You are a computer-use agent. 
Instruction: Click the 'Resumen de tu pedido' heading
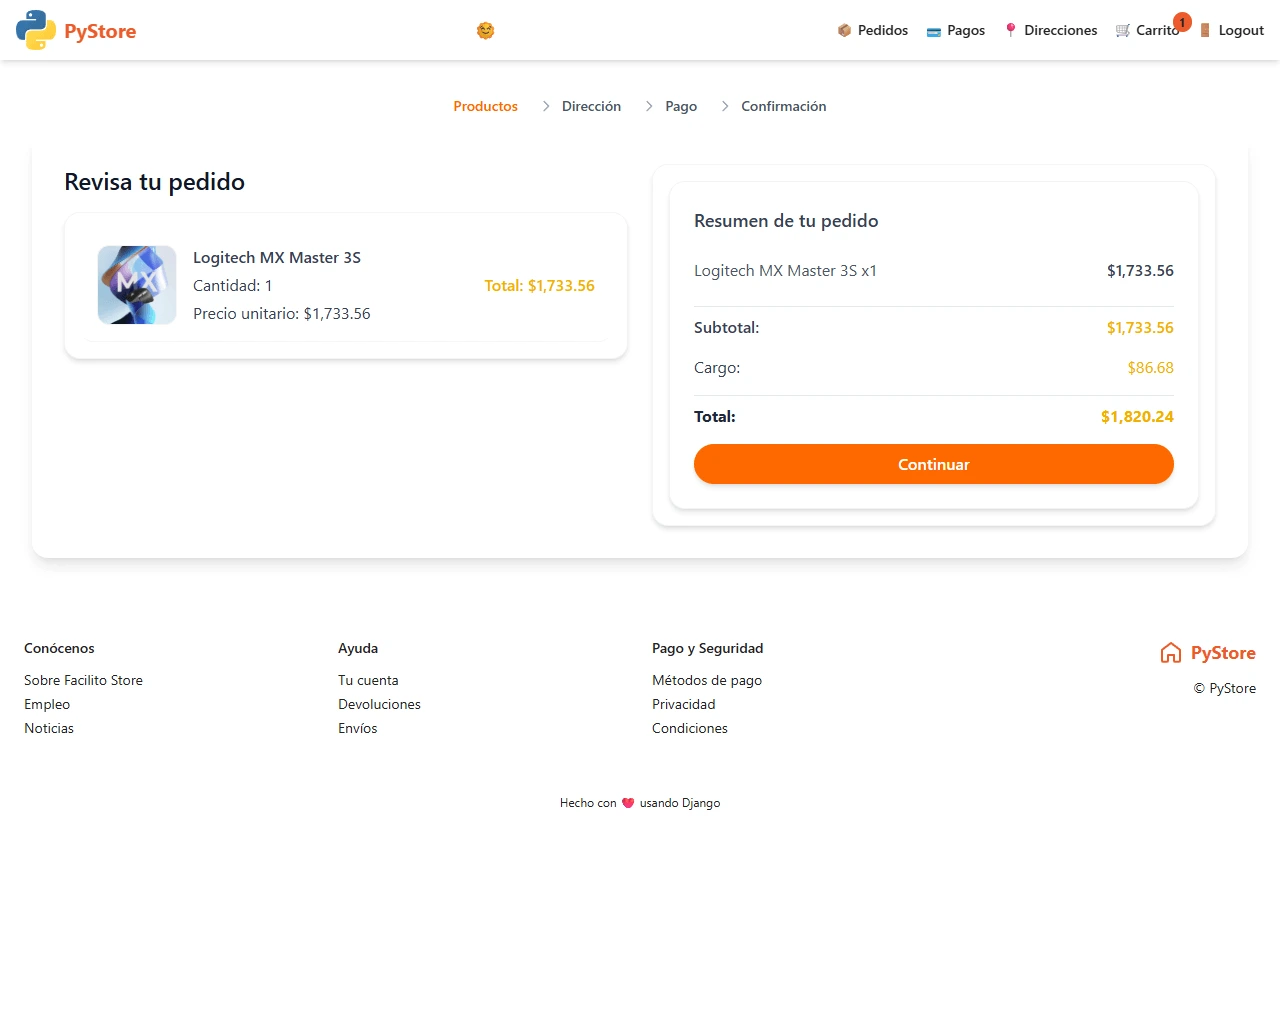786,221
